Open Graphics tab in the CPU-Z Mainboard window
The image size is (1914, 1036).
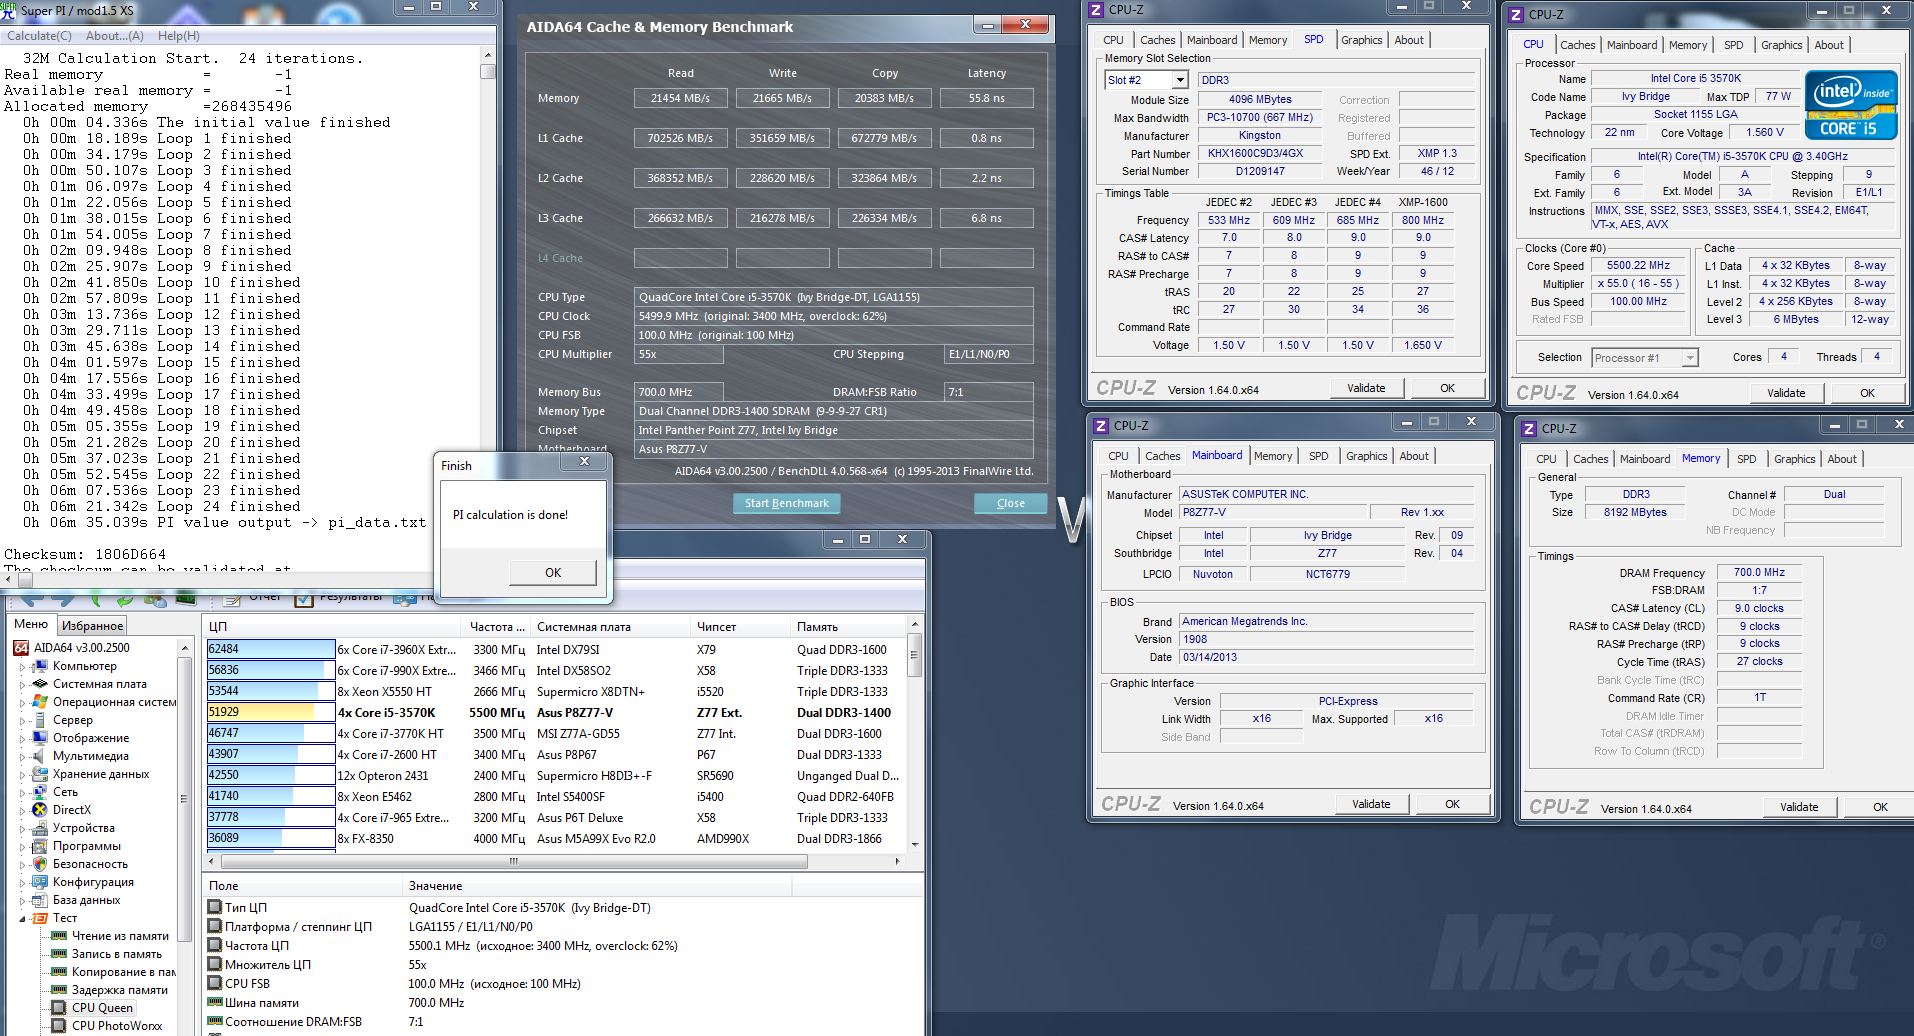1366,456
